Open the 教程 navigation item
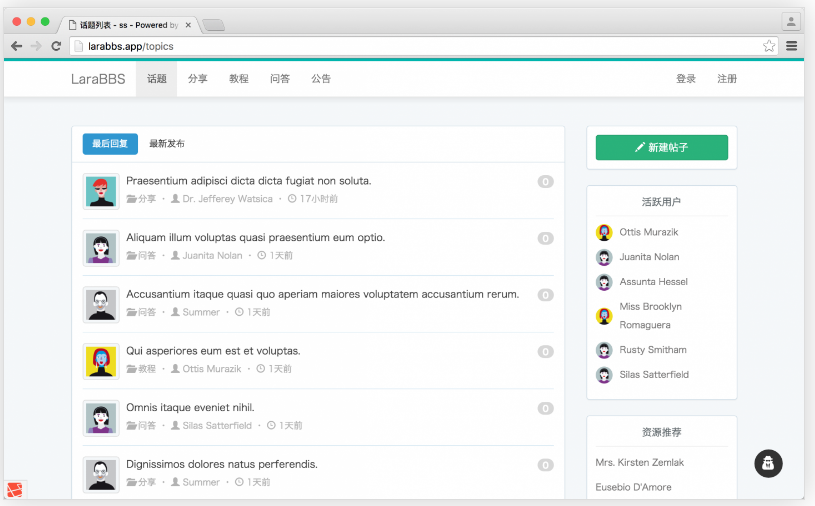815x506 pixels. [239, 79]
